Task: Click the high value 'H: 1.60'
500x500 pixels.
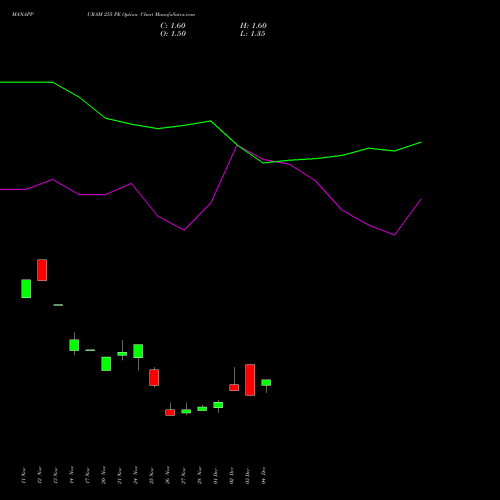Action: point(253,26)
